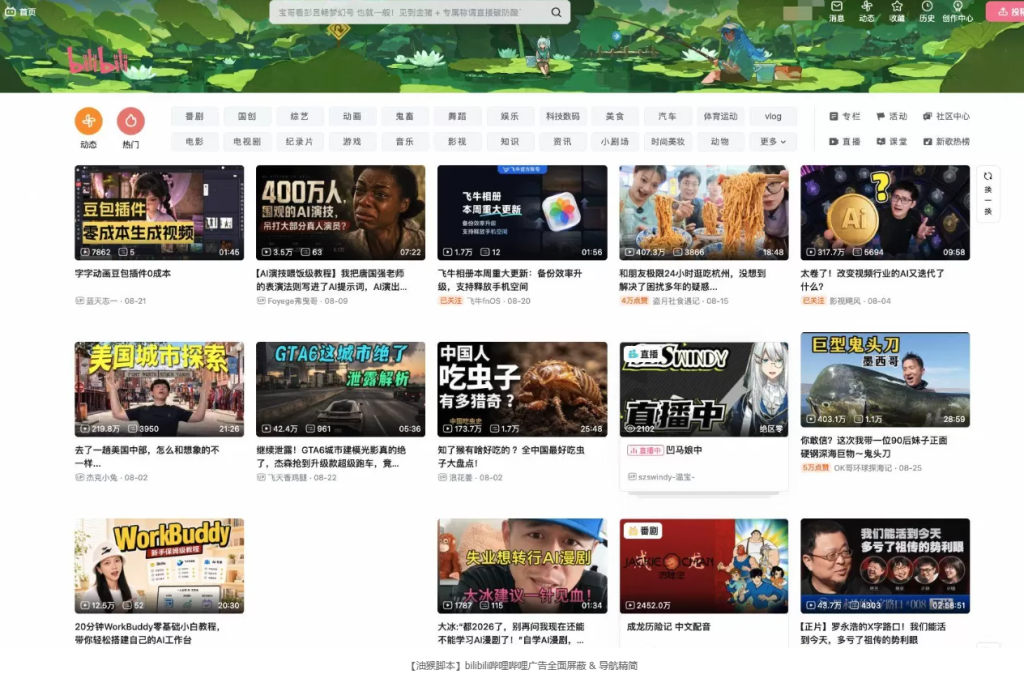This screenshot has width=1024, height=674.
Task: Open the orange 动态 circle icon
Action: click(89, 121)
